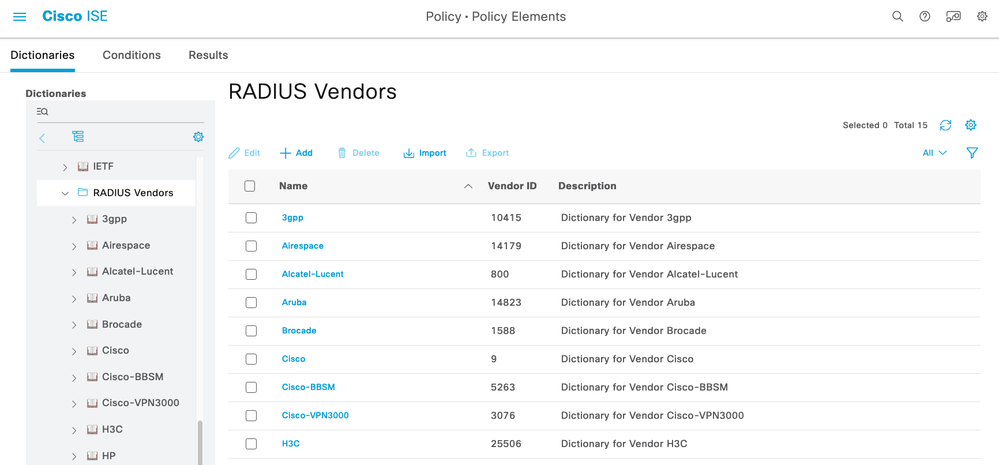Click the Airespace book icon in tree
The image size is (999, 465).
point(92,245)
